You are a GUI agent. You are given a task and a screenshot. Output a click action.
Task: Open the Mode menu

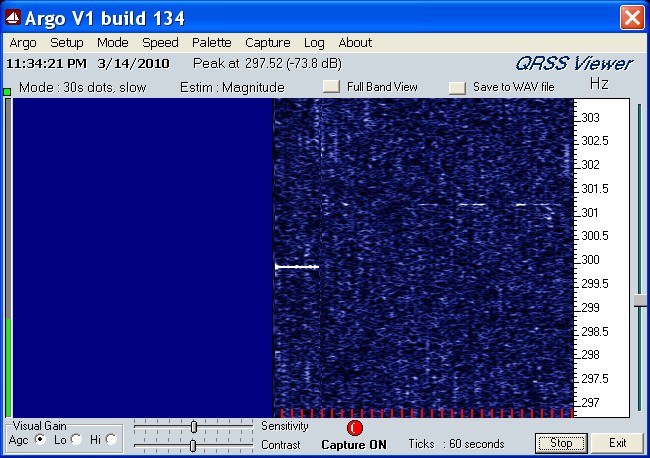tap(113, 43)
